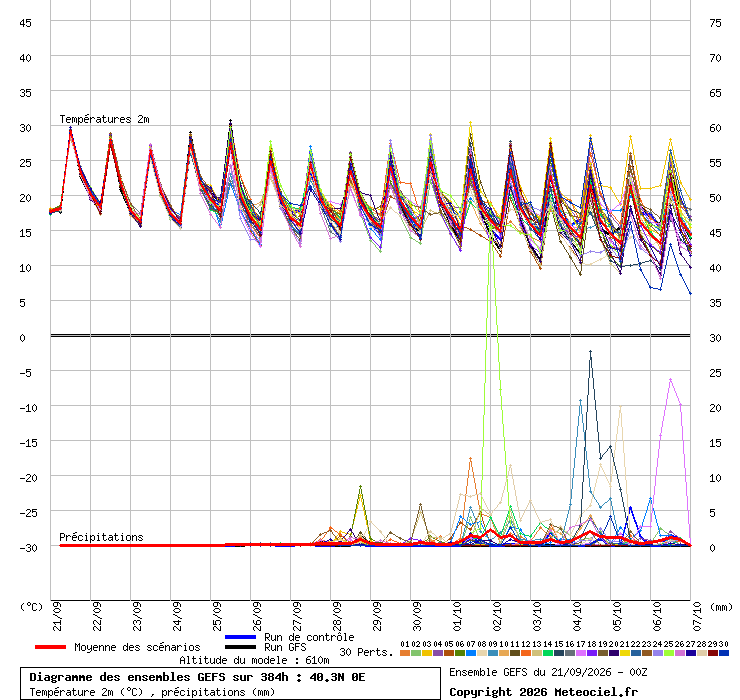Click the yellow swatch for perturbation 21
Image resolution: width=740 pixels, height=700 pixels.
coord(624,653)
